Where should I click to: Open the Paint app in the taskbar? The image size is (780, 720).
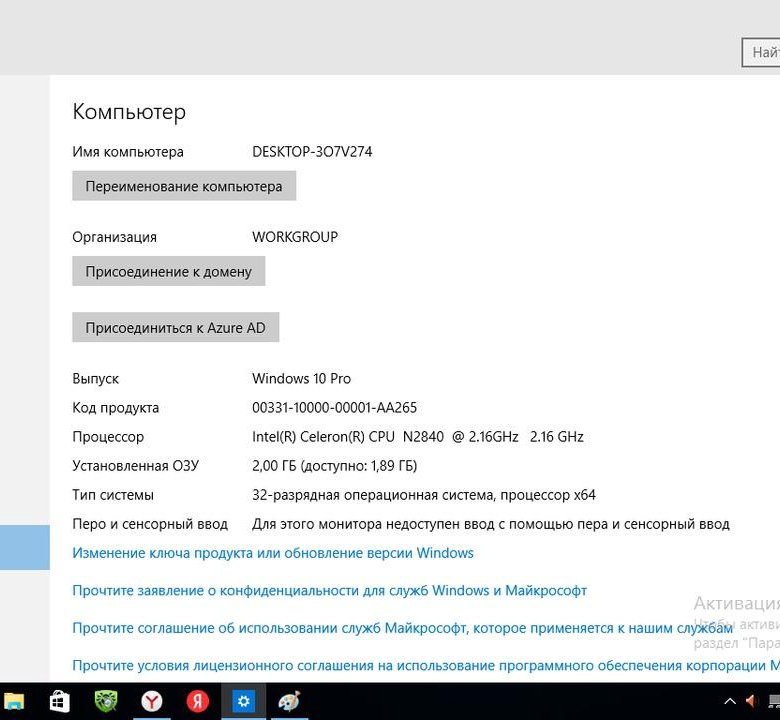289,701
